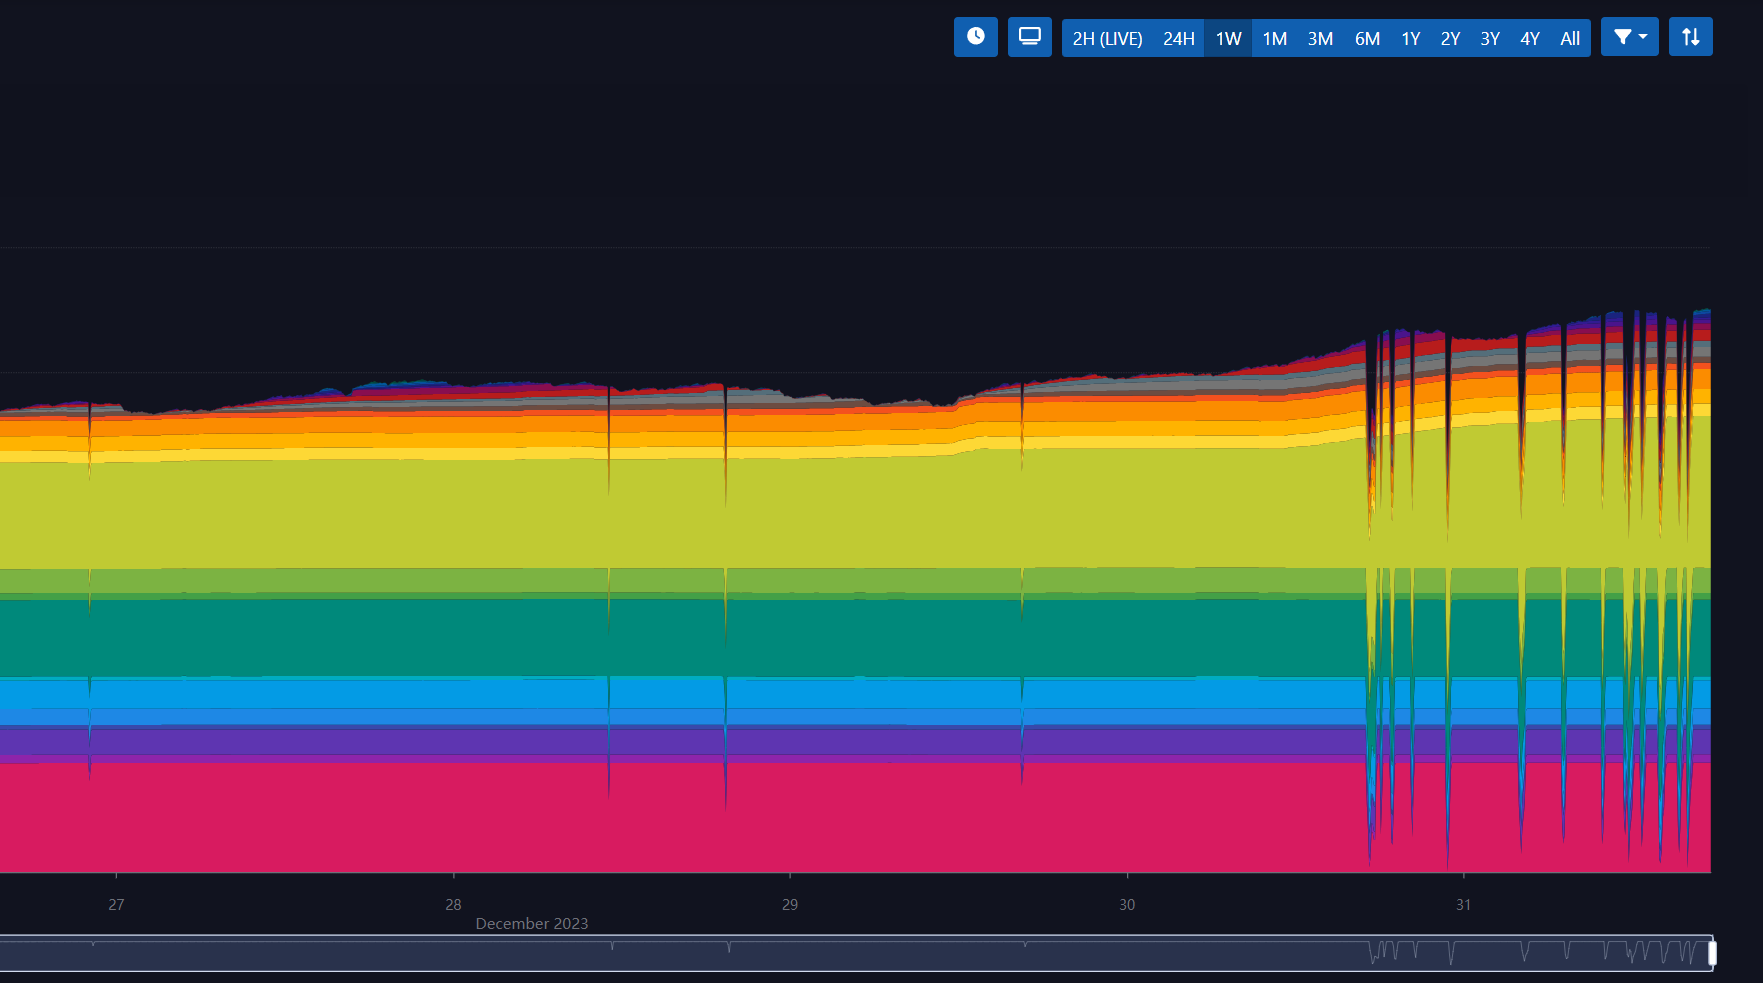Viewport: 1763px width, 983px height.
Task: Open the filter funnel dropdown
Action: tap(1629, 37)
